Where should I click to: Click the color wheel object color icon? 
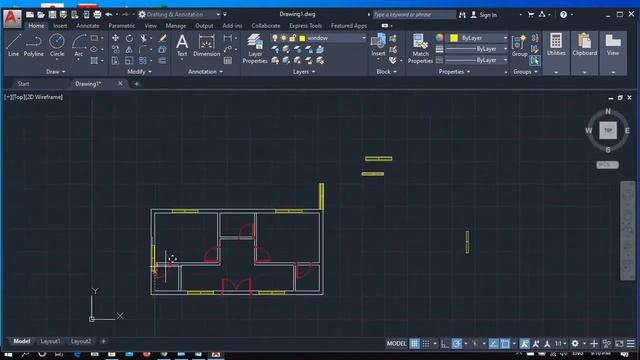pos(439,38)
